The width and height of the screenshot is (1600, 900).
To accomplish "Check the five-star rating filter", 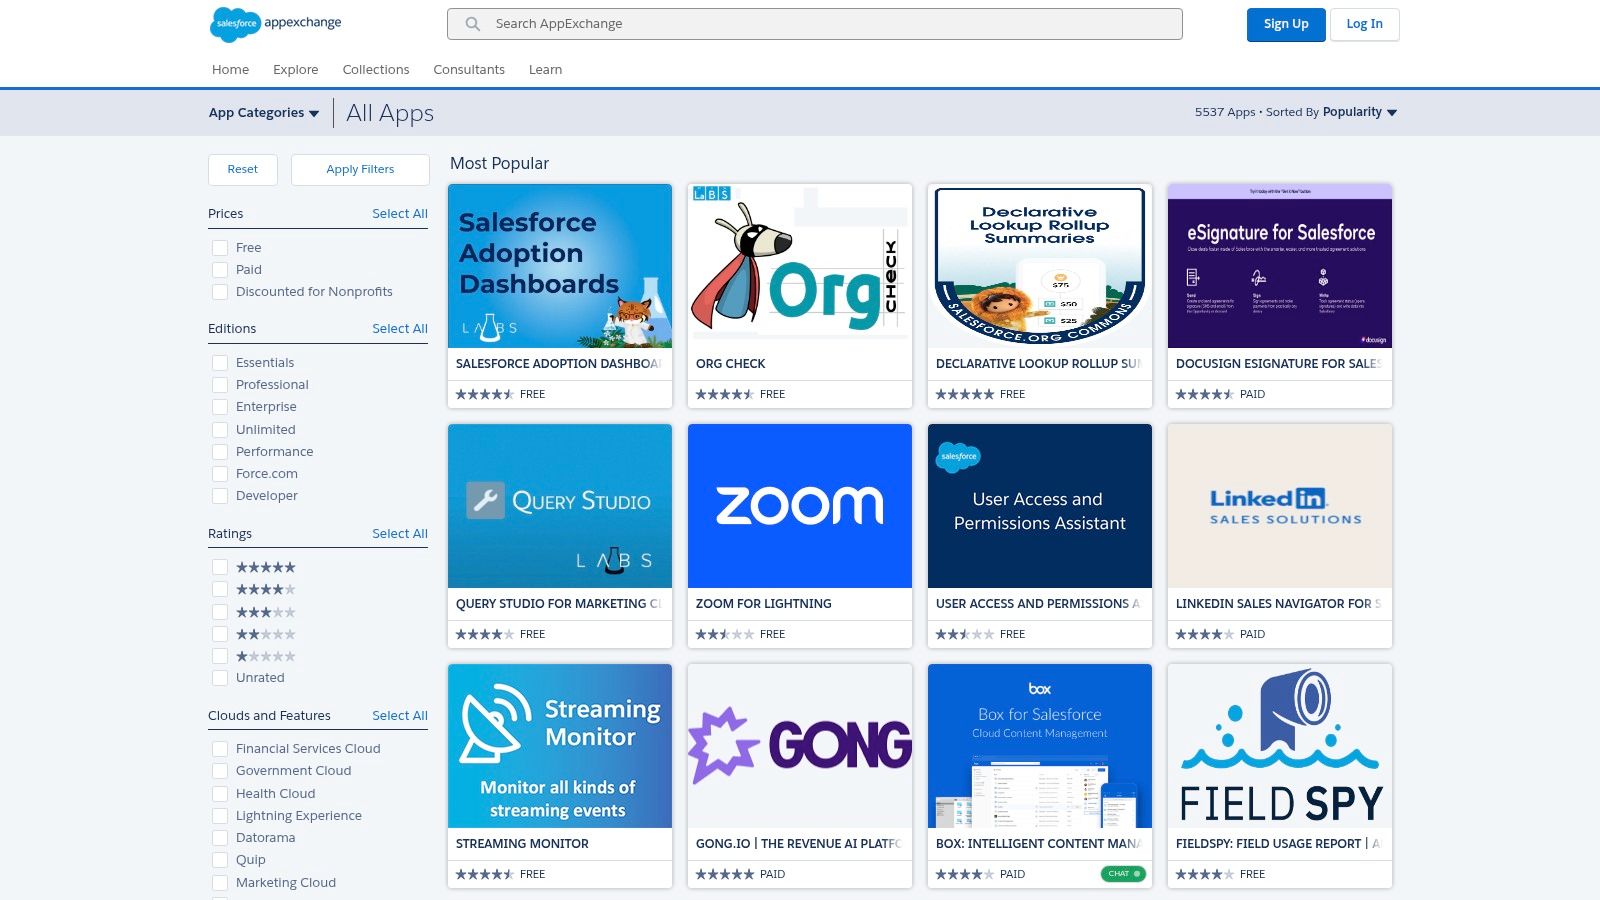I will (220, 567).
